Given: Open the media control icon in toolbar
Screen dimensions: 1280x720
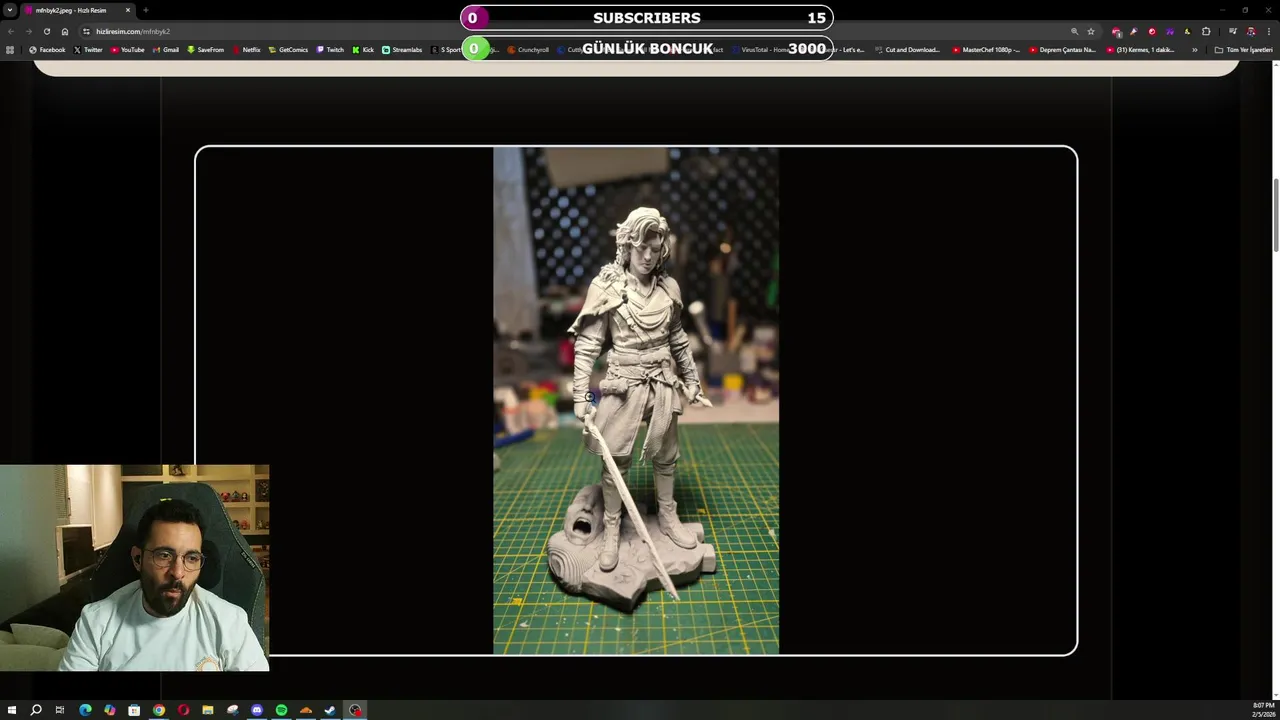Looking at the screenshot, I should tap(1233, 31).
